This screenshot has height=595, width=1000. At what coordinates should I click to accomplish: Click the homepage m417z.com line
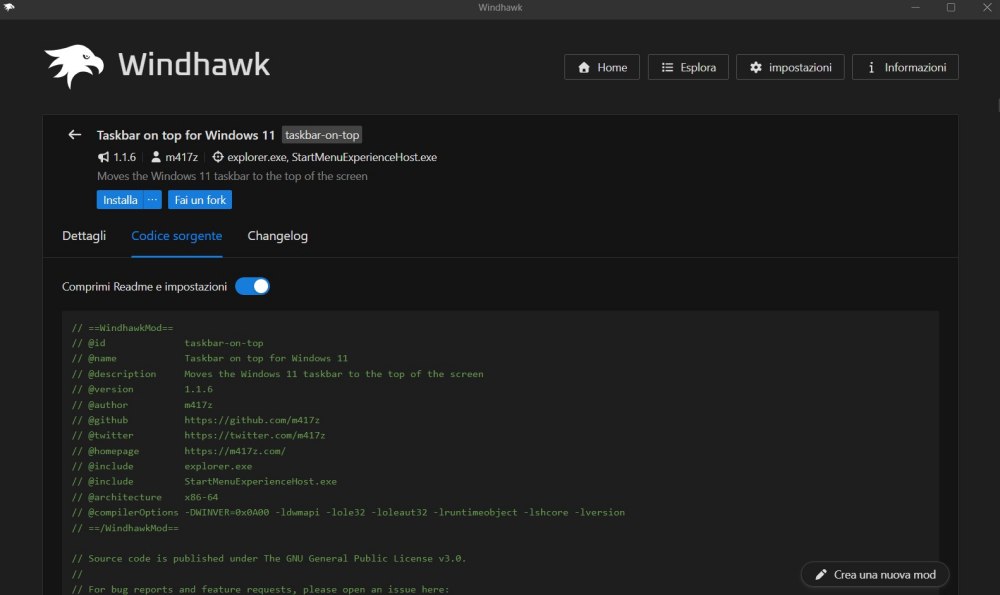pos(179,451)
